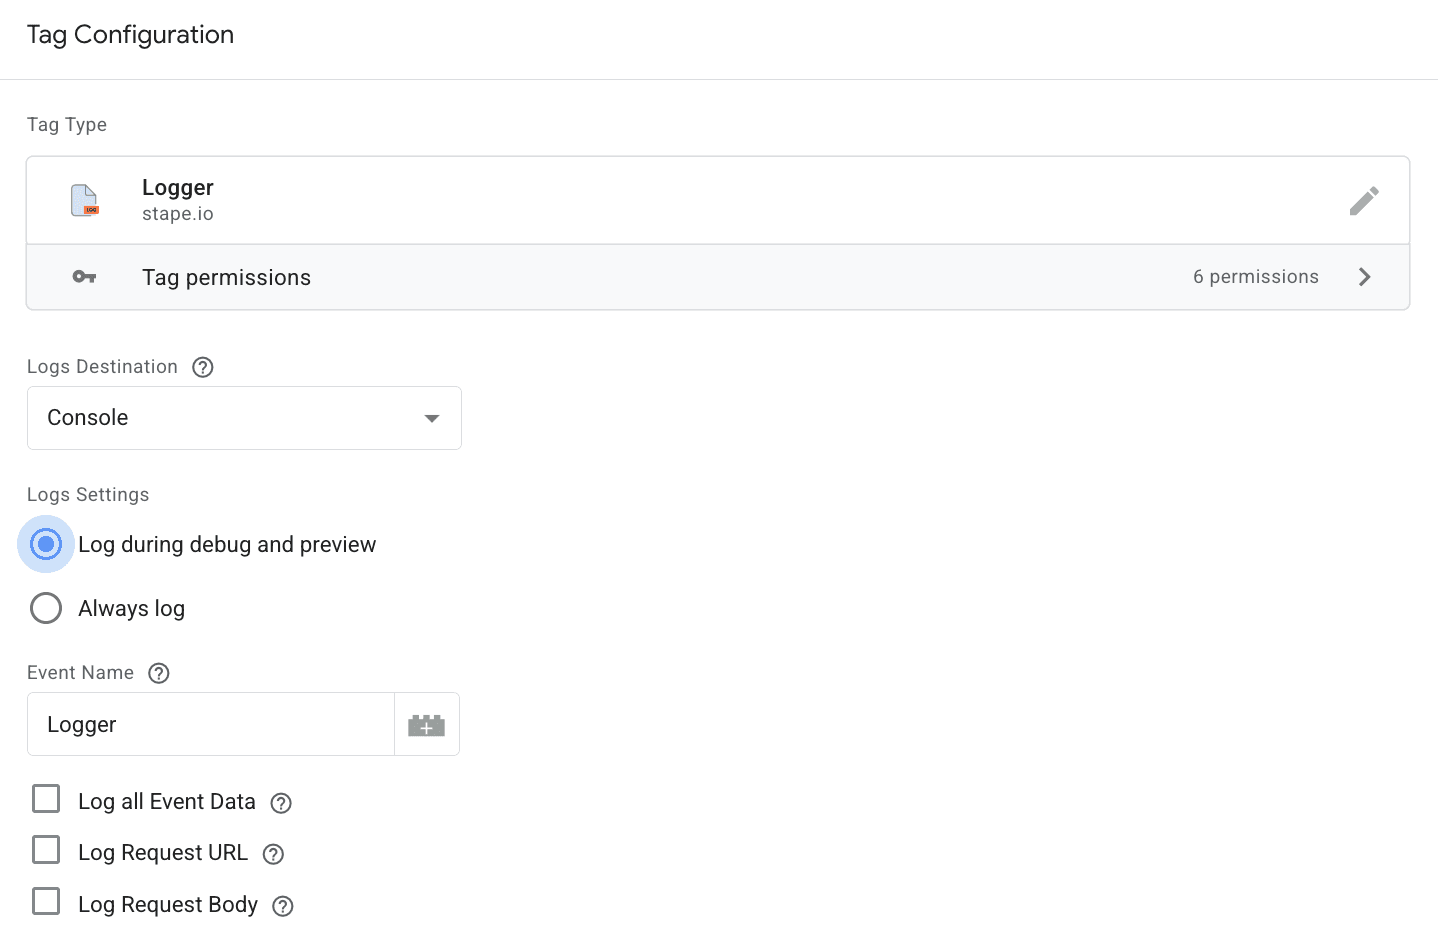This screenshot has height=936, width=1438.
Task: Check the Log Request URL checkbox
Action: pyautogui.click(x=46, y=850)
